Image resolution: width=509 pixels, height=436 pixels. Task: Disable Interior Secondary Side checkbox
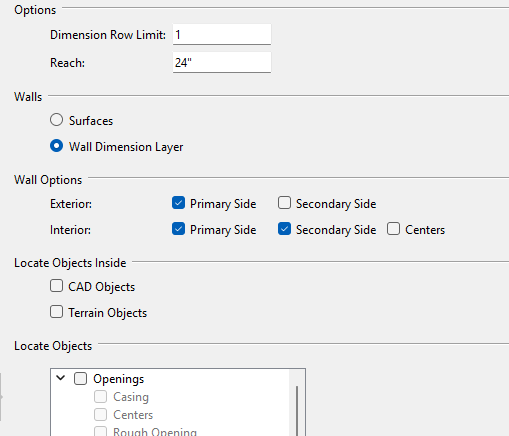(x=284, y=229)
